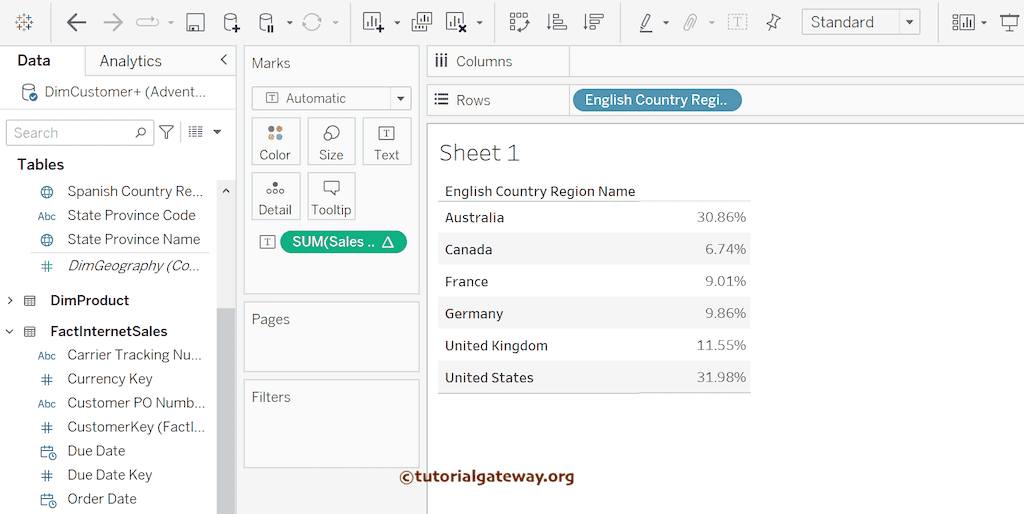Screen dimensions: 1024x514
Task: Click the Swap Rows and Columns icon
Action: point(519,22)
